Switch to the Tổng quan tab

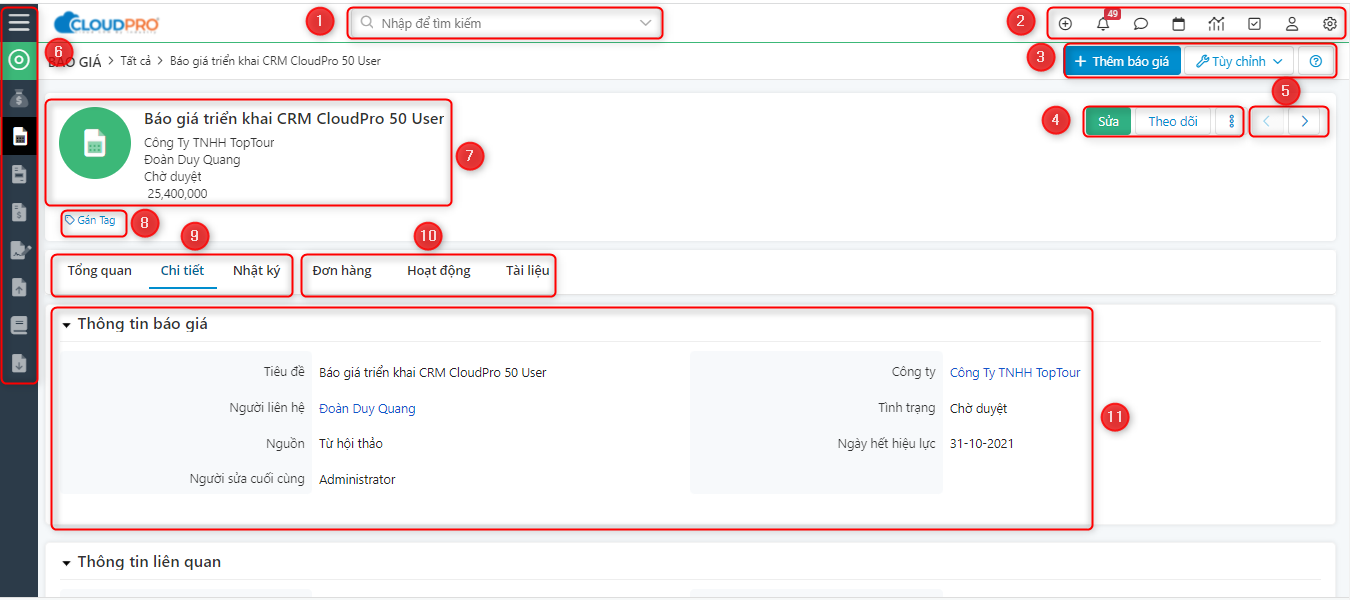(x=100, y=271)
